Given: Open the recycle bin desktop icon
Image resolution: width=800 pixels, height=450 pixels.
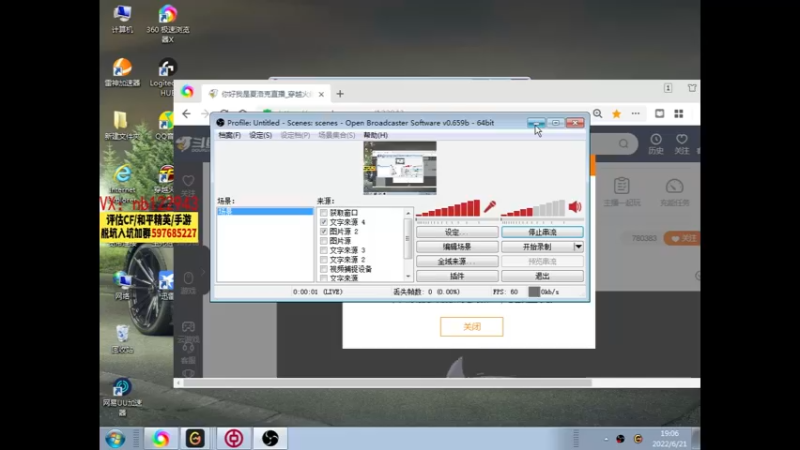Looking at the screenshot, I should click(x=122, y=339).
